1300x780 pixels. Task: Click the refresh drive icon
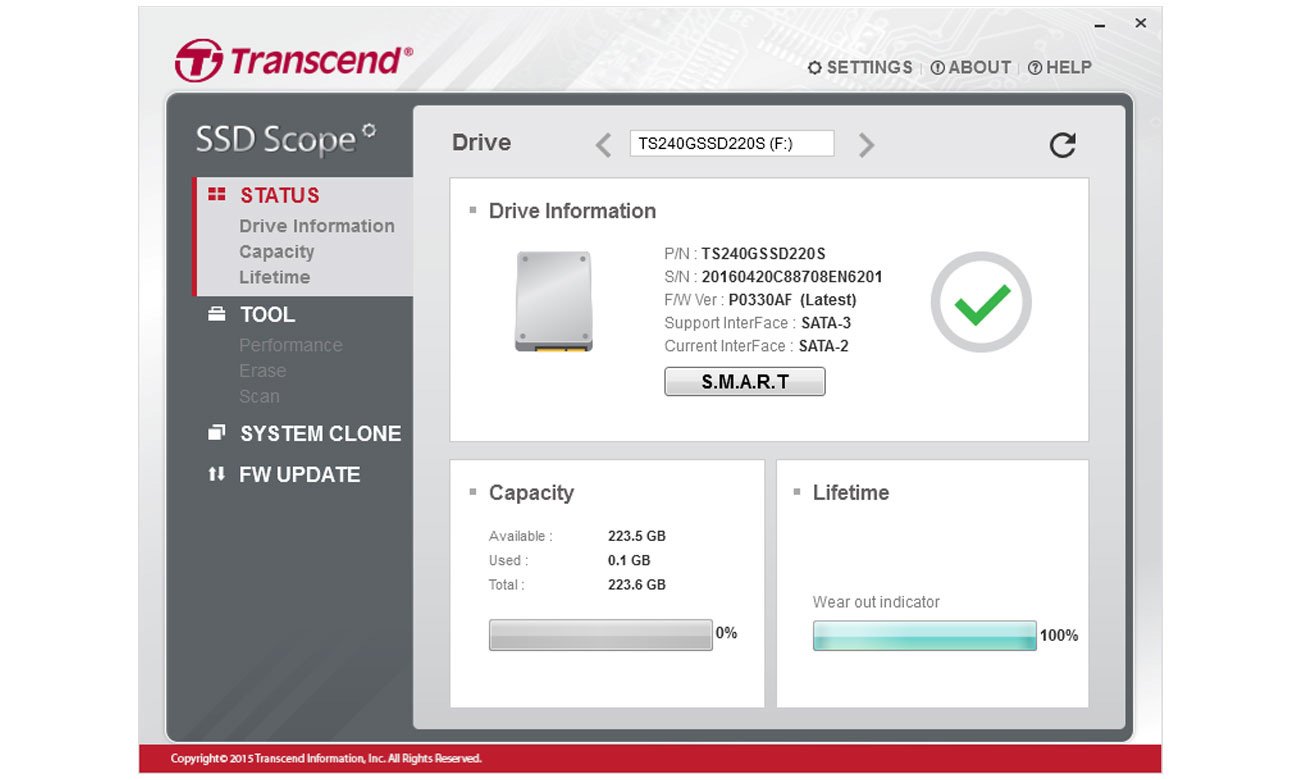click(x=1062, y=145)
